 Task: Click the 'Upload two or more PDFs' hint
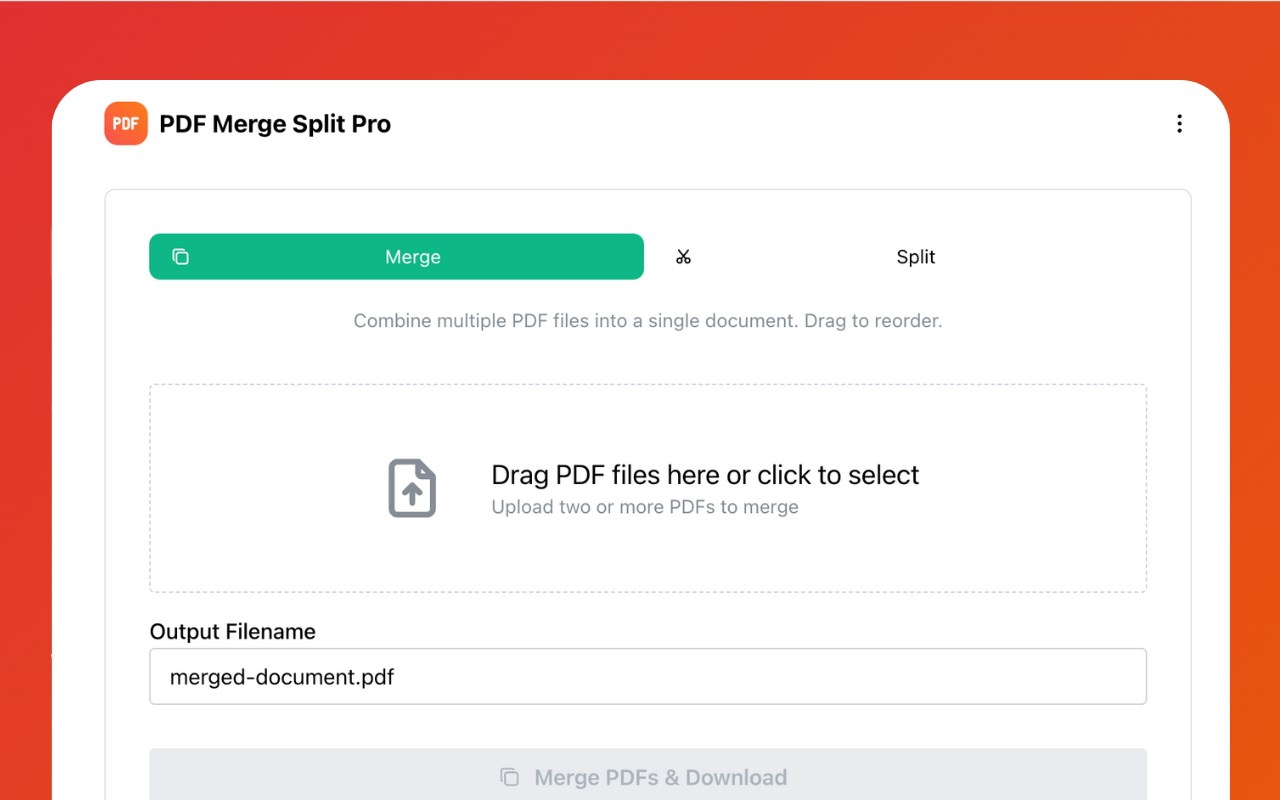[x=645, y=507]
